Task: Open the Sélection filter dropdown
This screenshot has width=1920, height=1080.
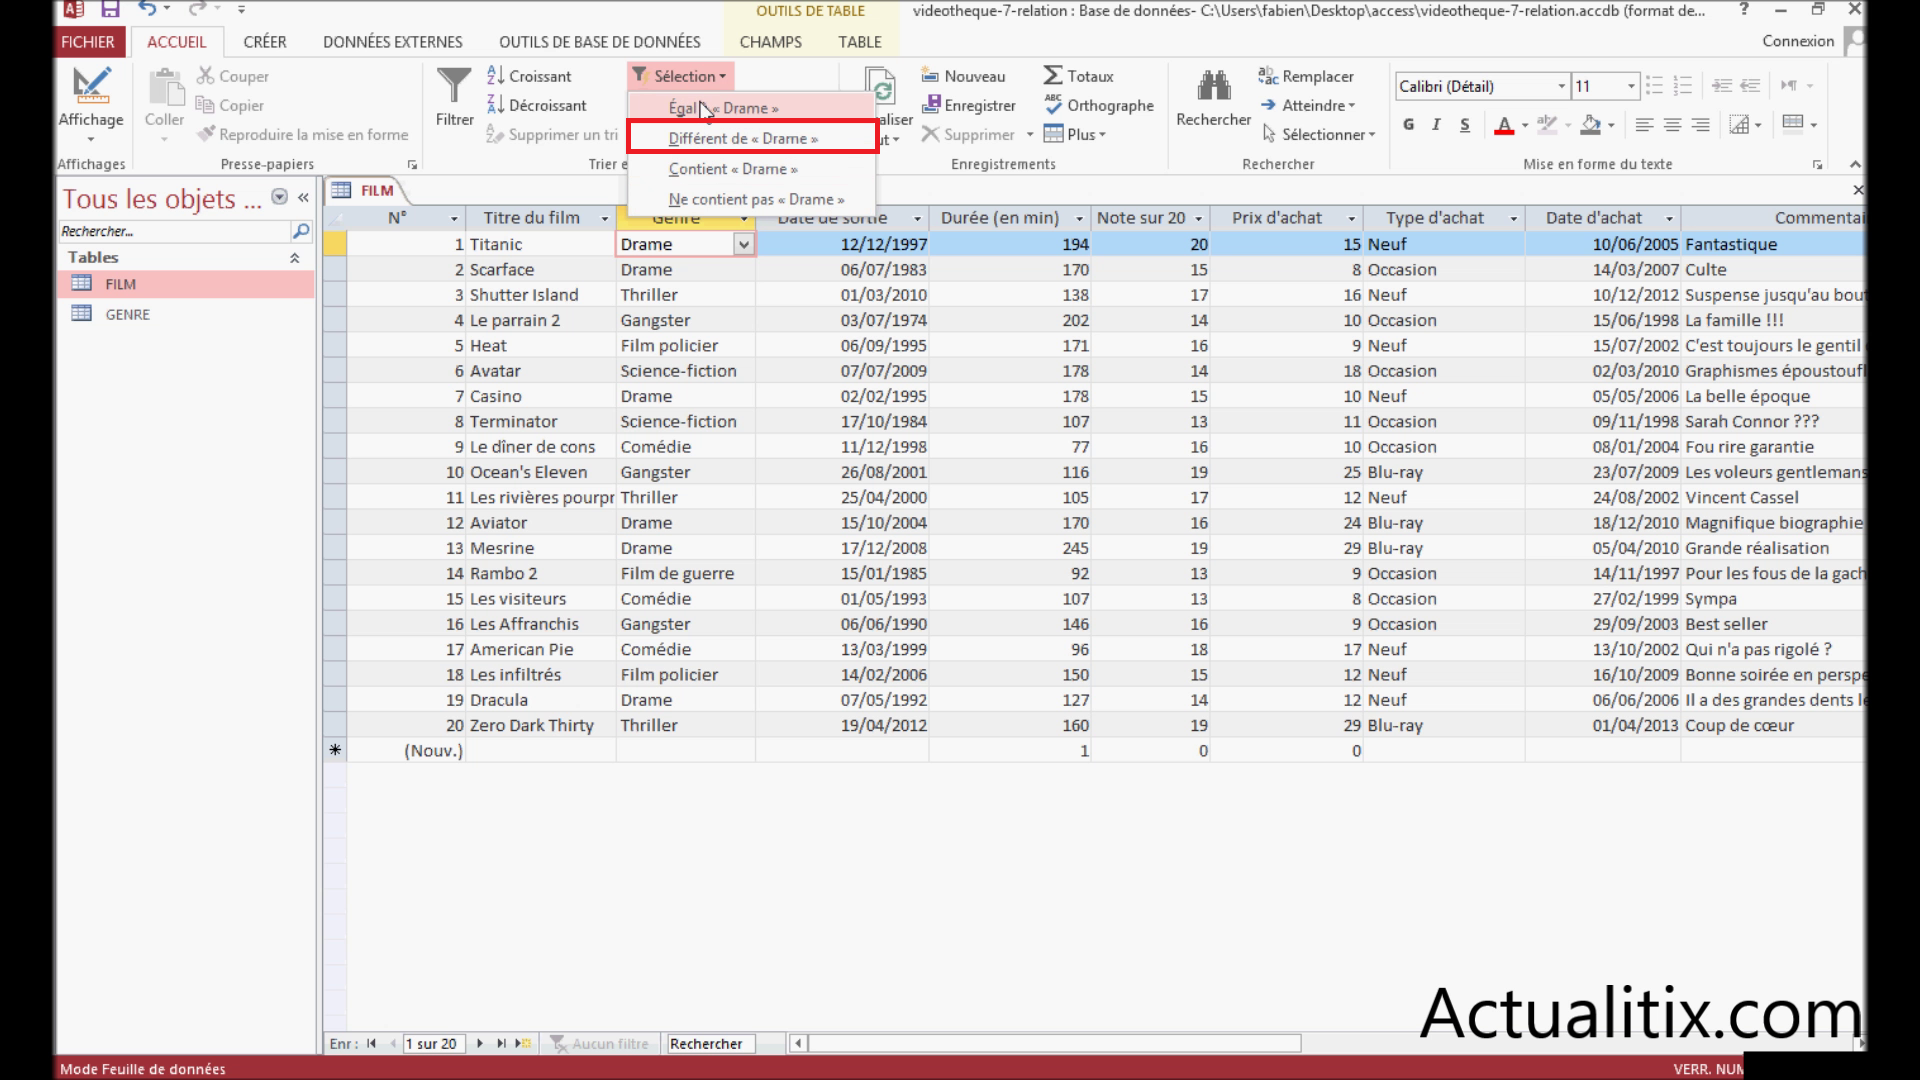Action: pyautogui.click(x=680, y=76)
